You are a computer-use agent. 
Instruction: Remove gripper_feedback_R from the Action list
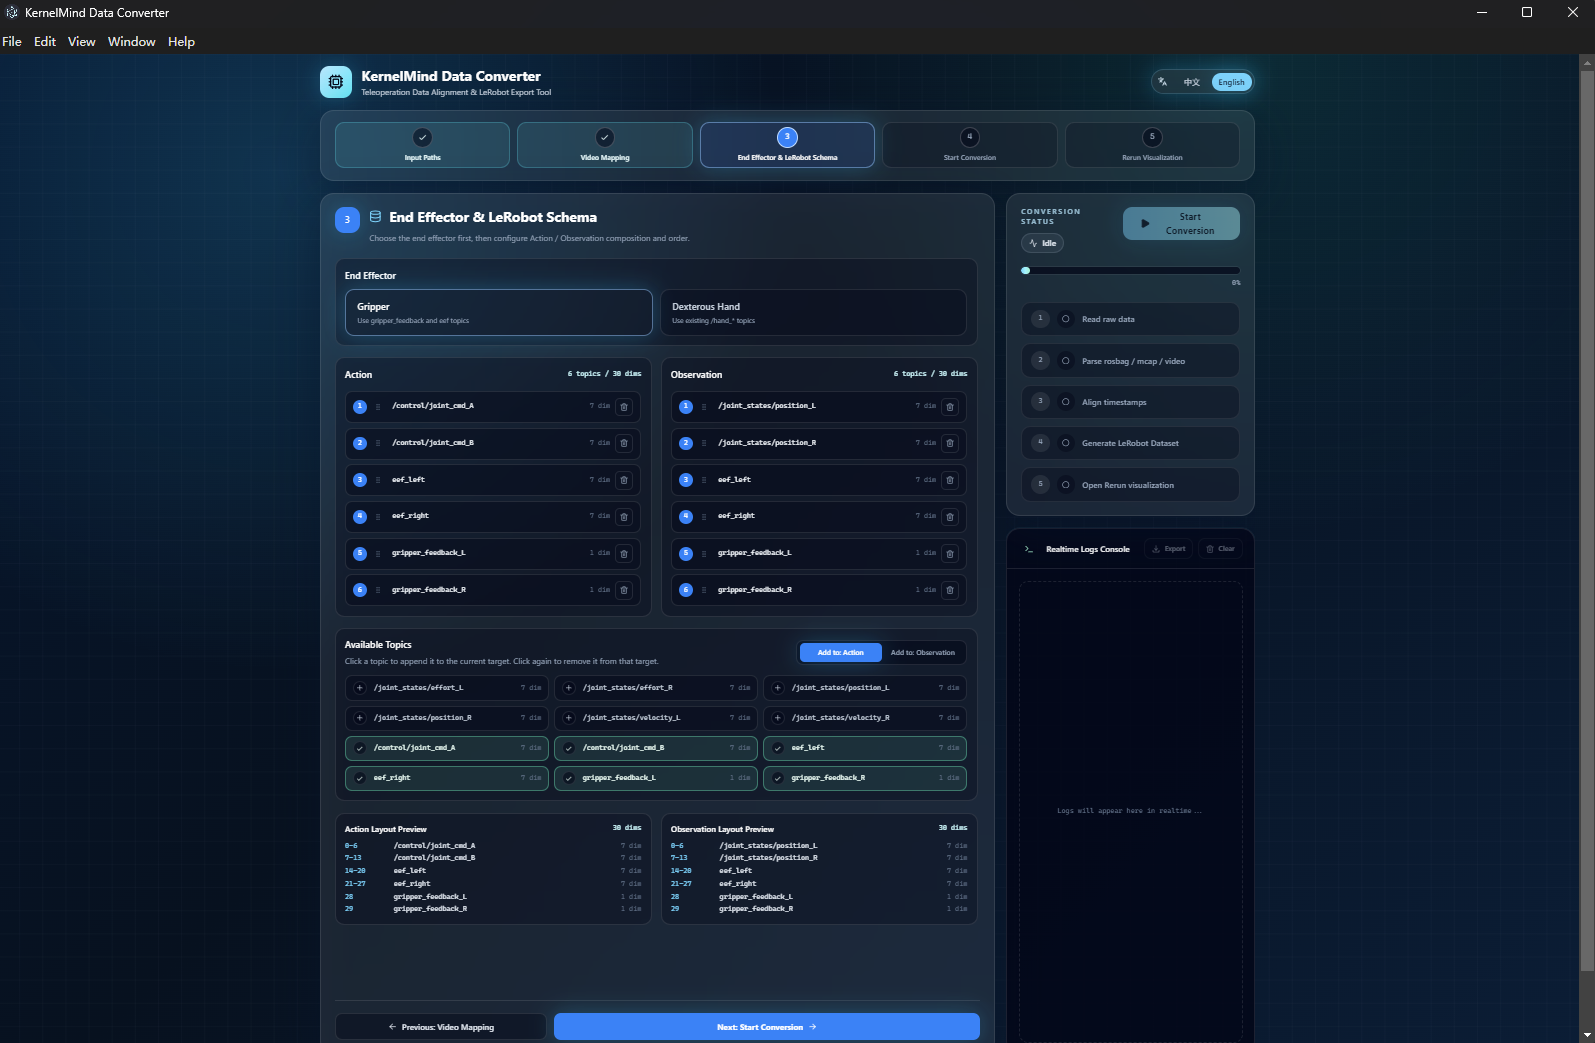click(624, 590)
